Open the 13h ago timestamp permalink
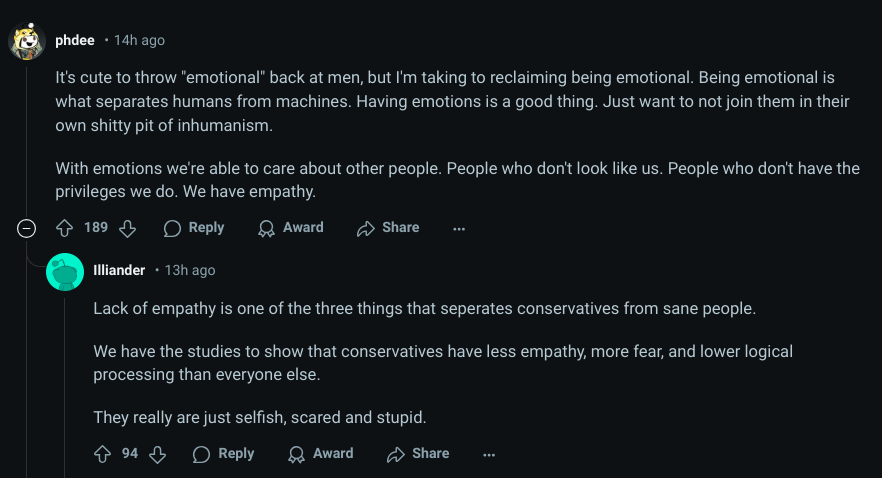882x478 pixels. [x=190, y=270]
